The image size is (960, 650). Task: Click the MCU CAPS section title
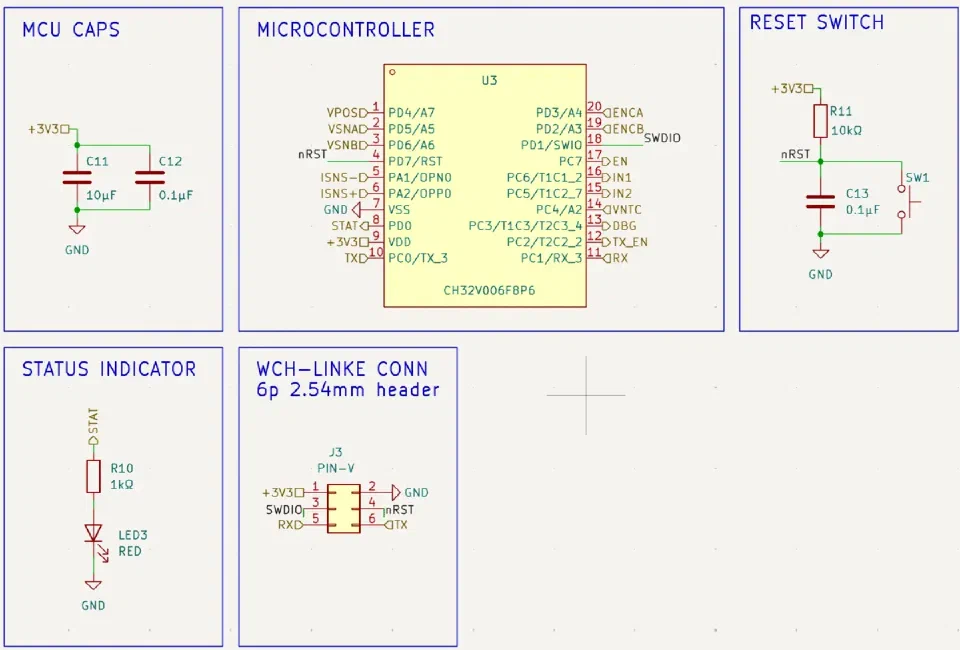tap(71, 29)
